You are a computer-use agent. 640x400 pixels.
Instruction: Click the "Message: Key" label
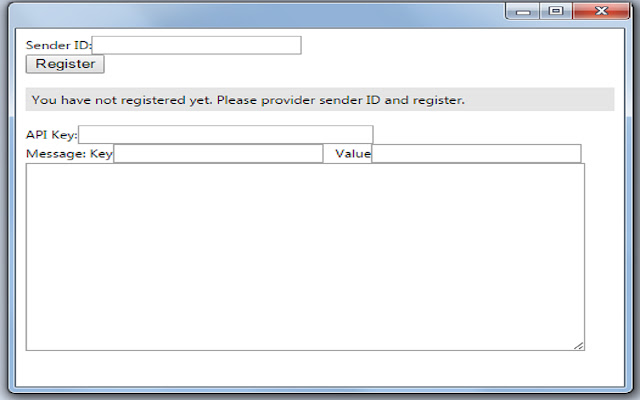[69, 154]
